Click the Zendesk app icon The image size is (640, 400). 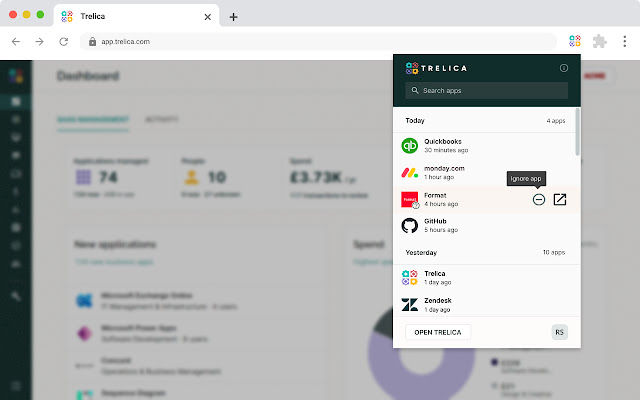pyautogui.click(x=409, y=304)
